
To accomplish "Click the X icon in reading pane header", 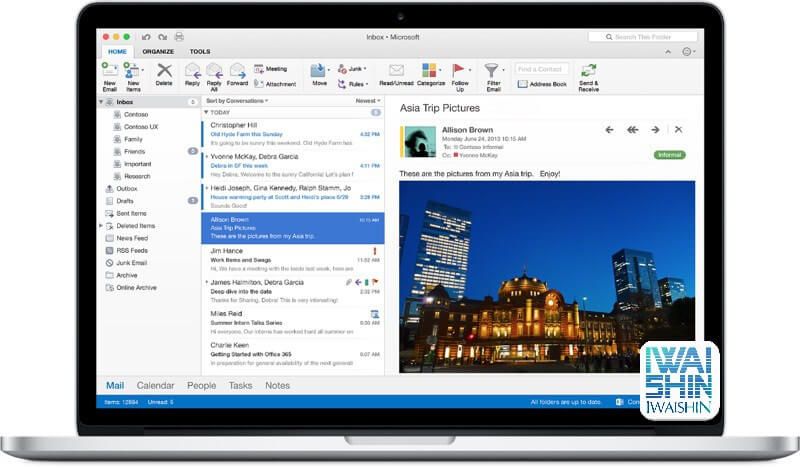I will (679, 130).
